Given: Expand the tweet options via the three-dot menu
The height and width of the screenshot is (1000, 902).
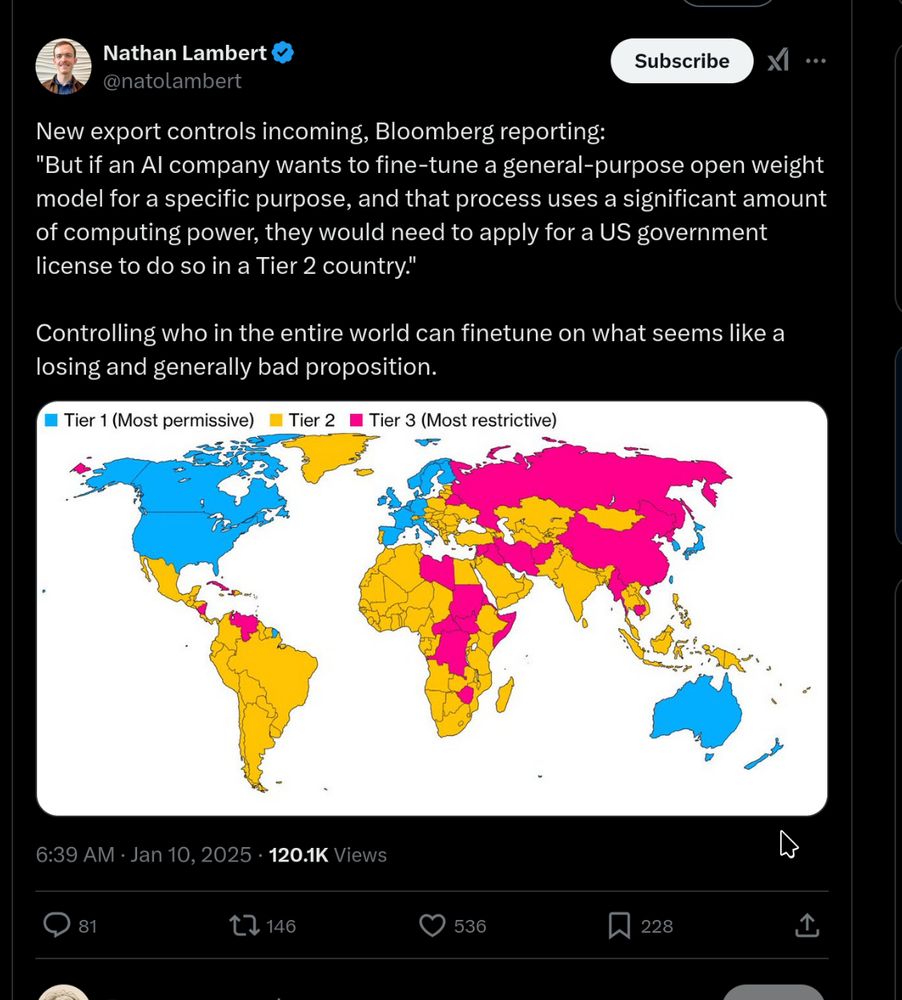Looking at the screenshot, I should click(x=816, y=61).
